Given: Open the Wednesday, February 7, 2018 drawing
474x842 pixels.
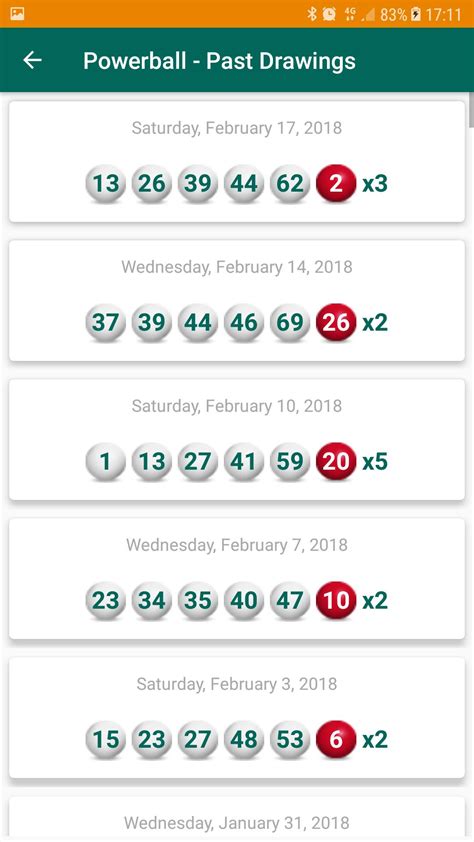Looking at the screenshot, I should click(237, 578).
